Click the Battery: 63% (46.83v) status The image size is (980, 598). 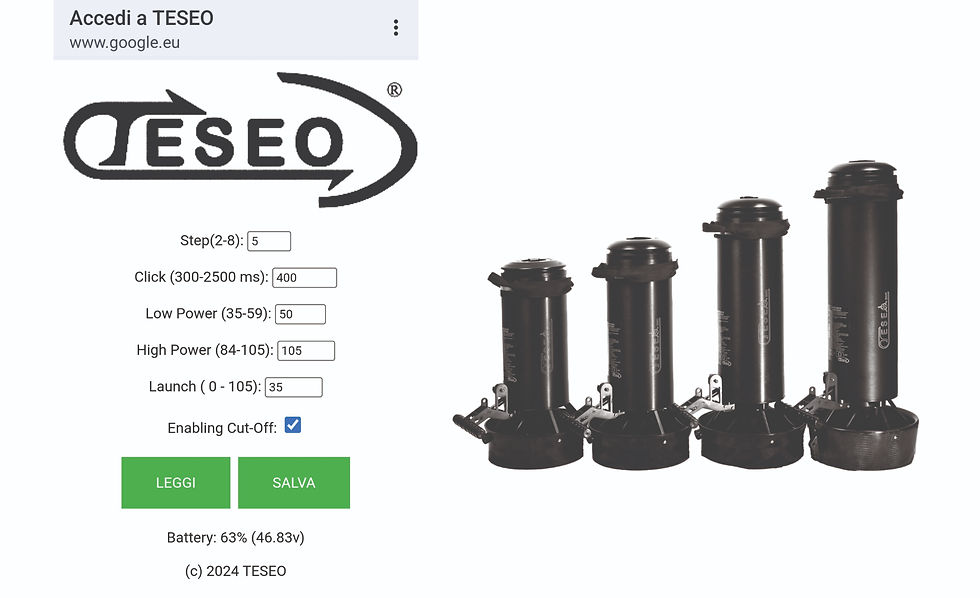tap(236, 537)
